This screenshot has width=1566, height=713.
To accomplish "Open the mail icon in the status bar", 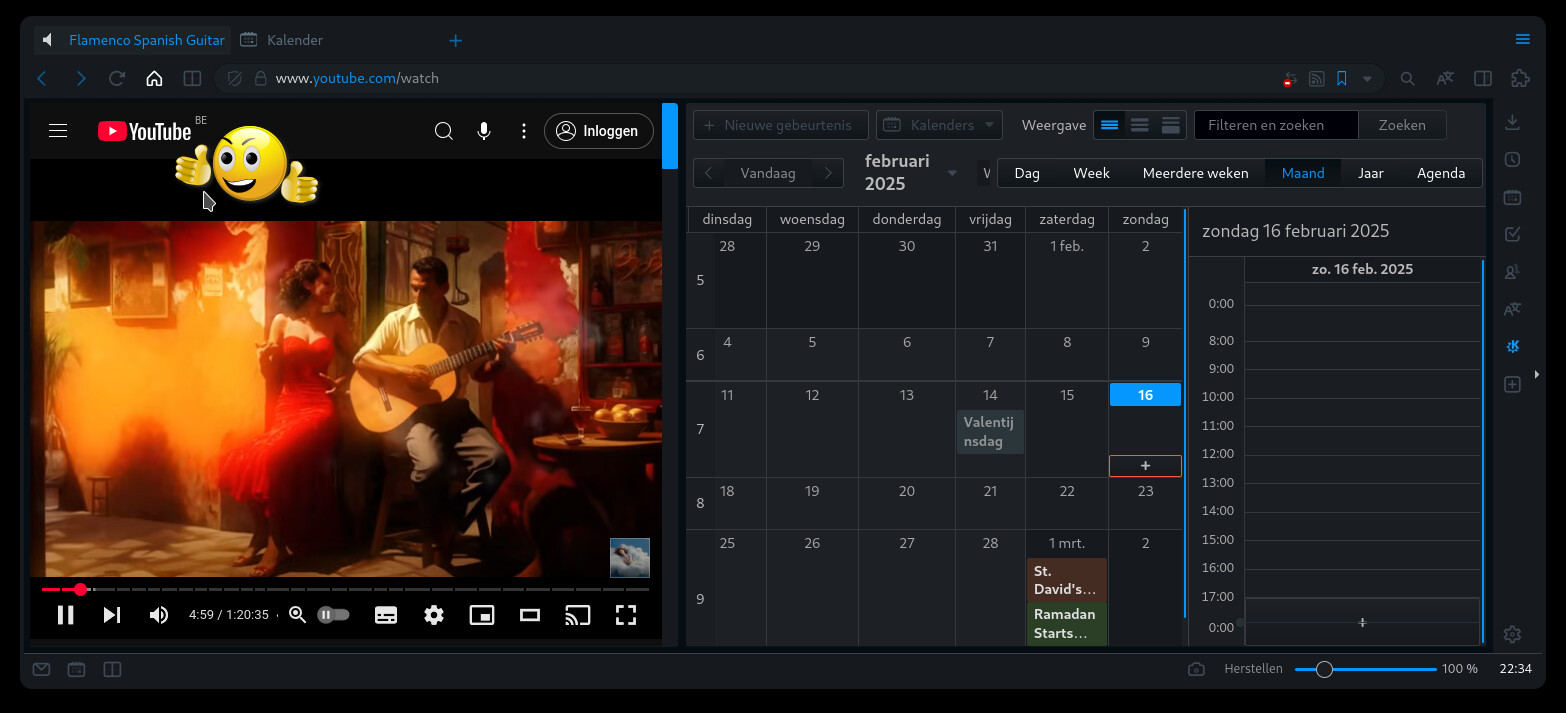I will (x=41, y=669).
